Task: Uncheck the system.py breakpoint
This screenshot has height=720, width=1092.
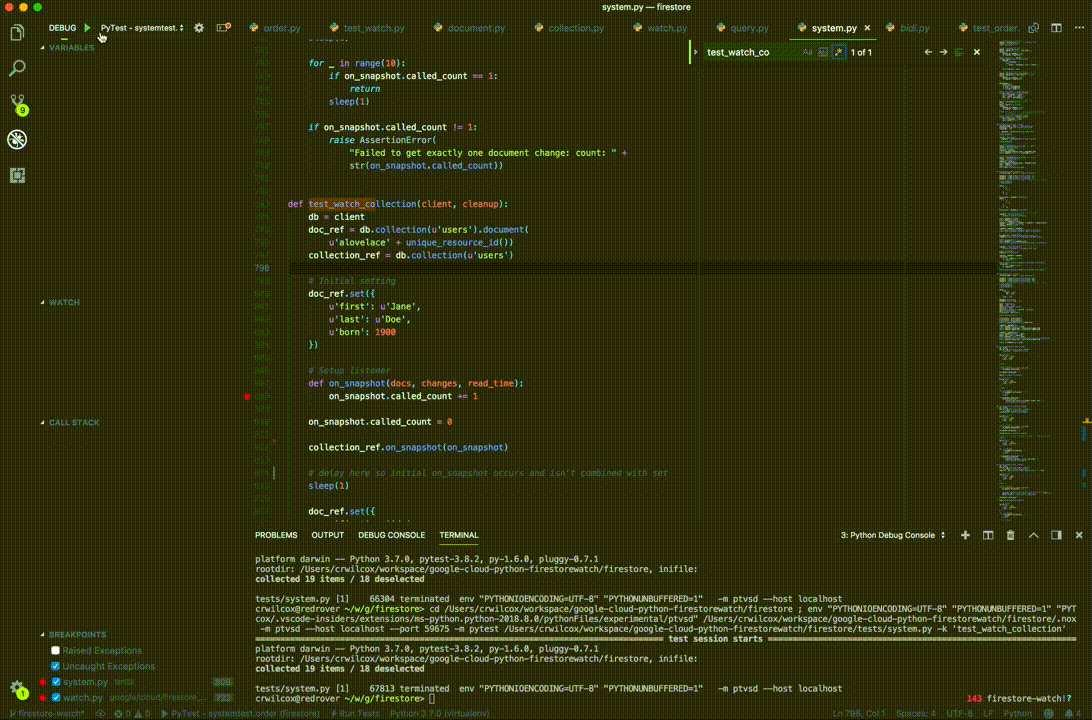Action: click(x=56, y=682)
